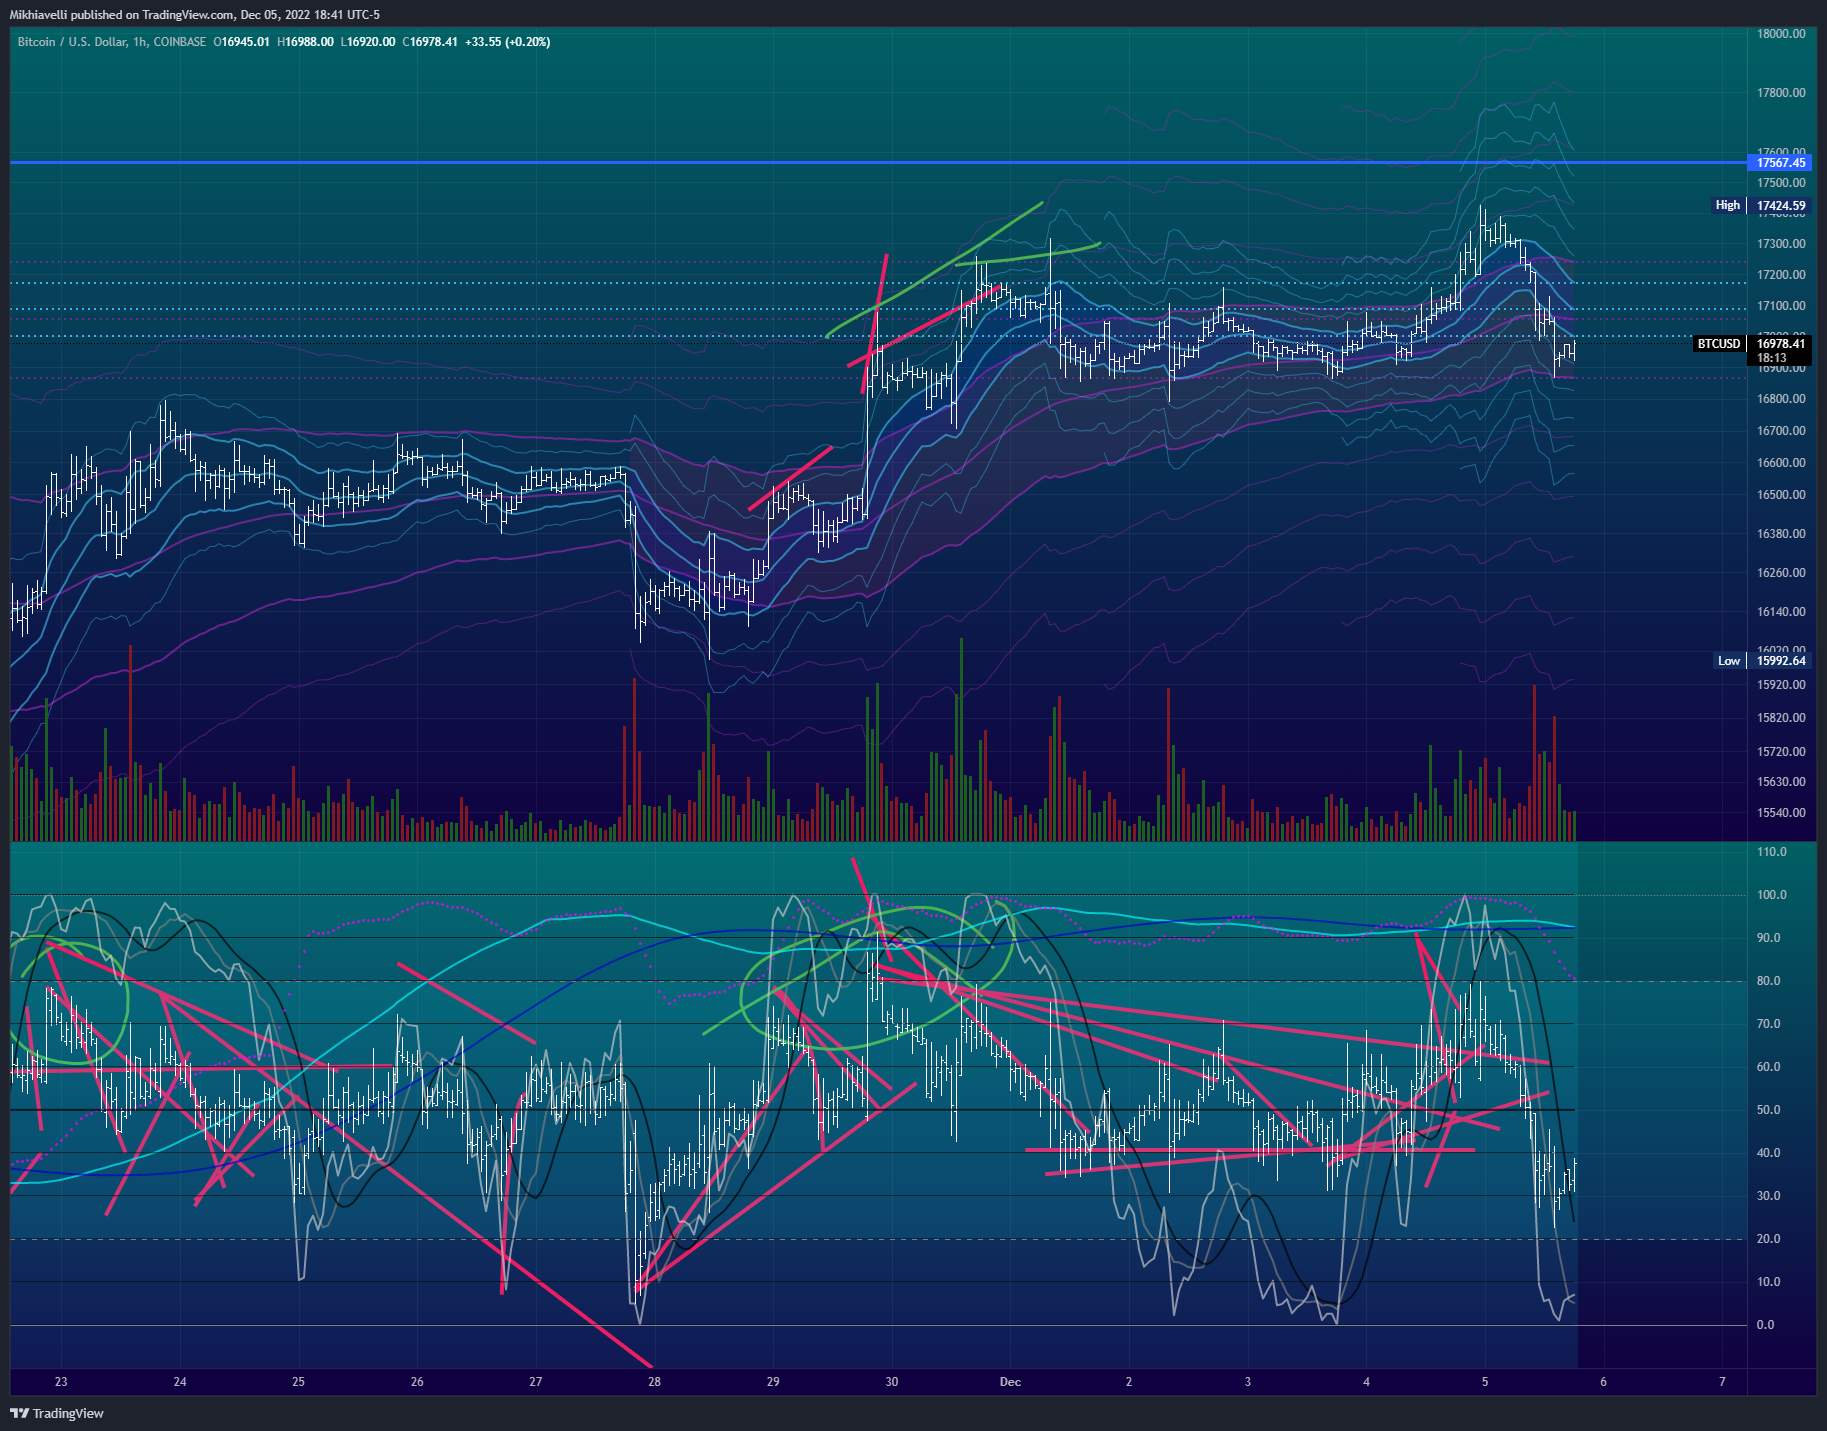Click the 15820.00 price axis value
1827x1431 pixels.
point(1781,718)
